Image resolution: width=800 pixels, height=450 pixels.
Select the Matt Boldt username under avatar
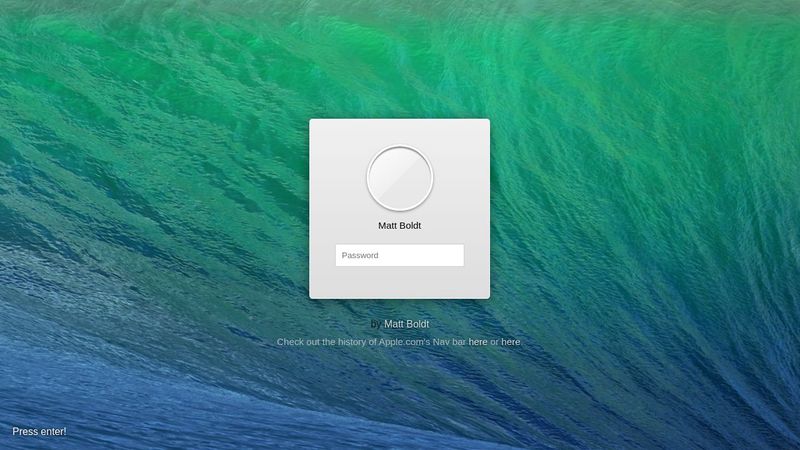(x=399, y=226)
